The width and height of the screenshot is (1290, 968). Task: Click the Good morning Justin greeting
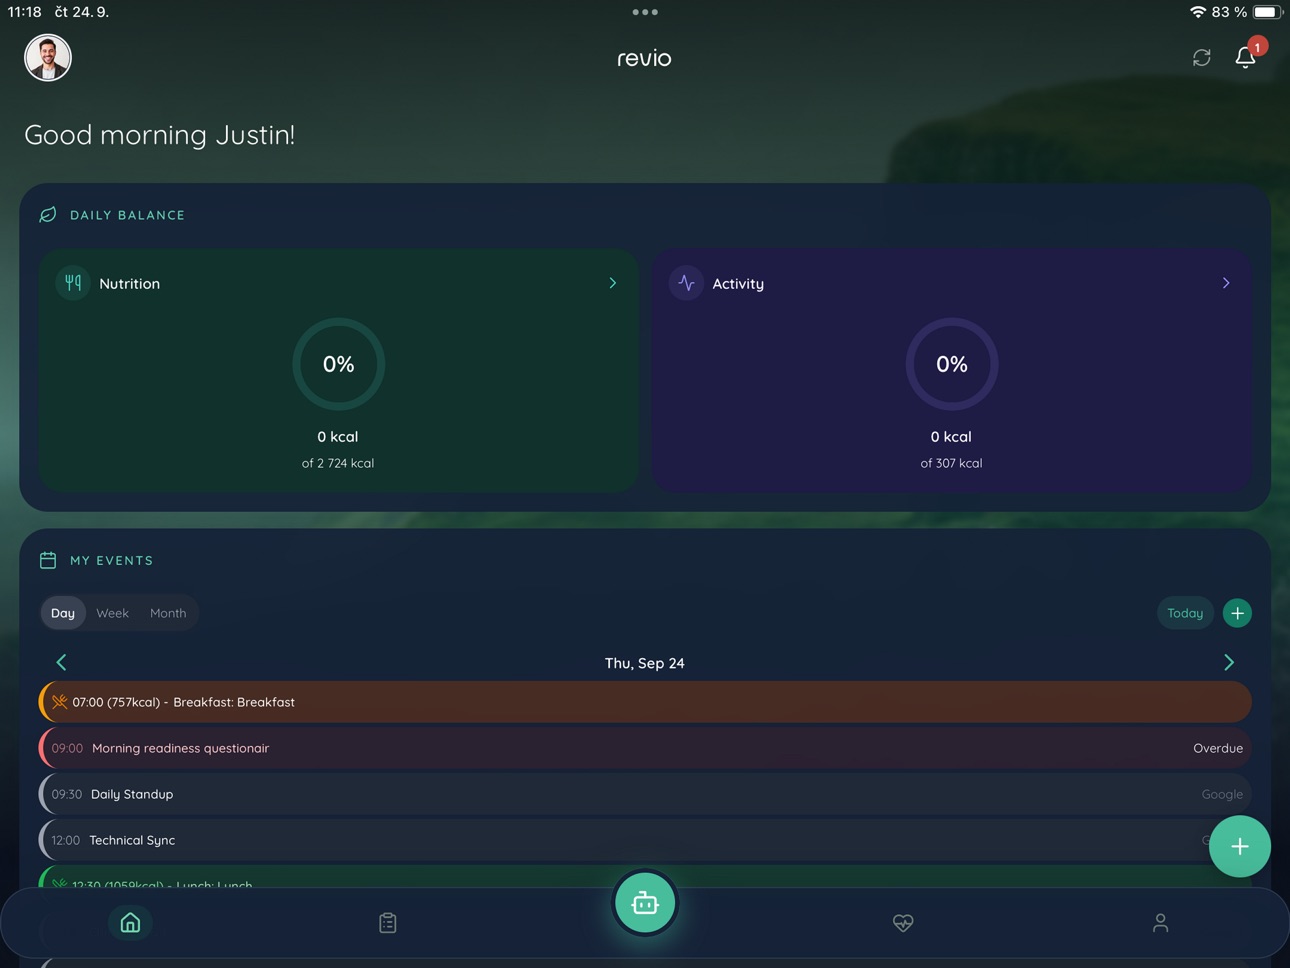(160, 135)
